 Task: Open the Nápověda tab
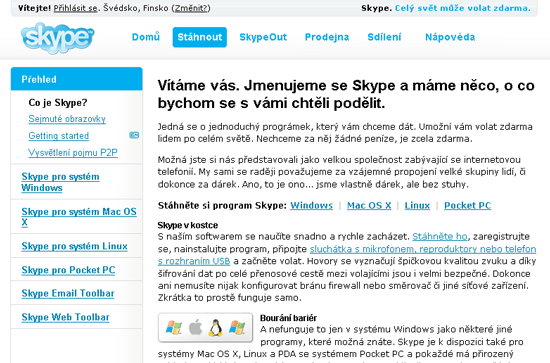coord(450,37)
